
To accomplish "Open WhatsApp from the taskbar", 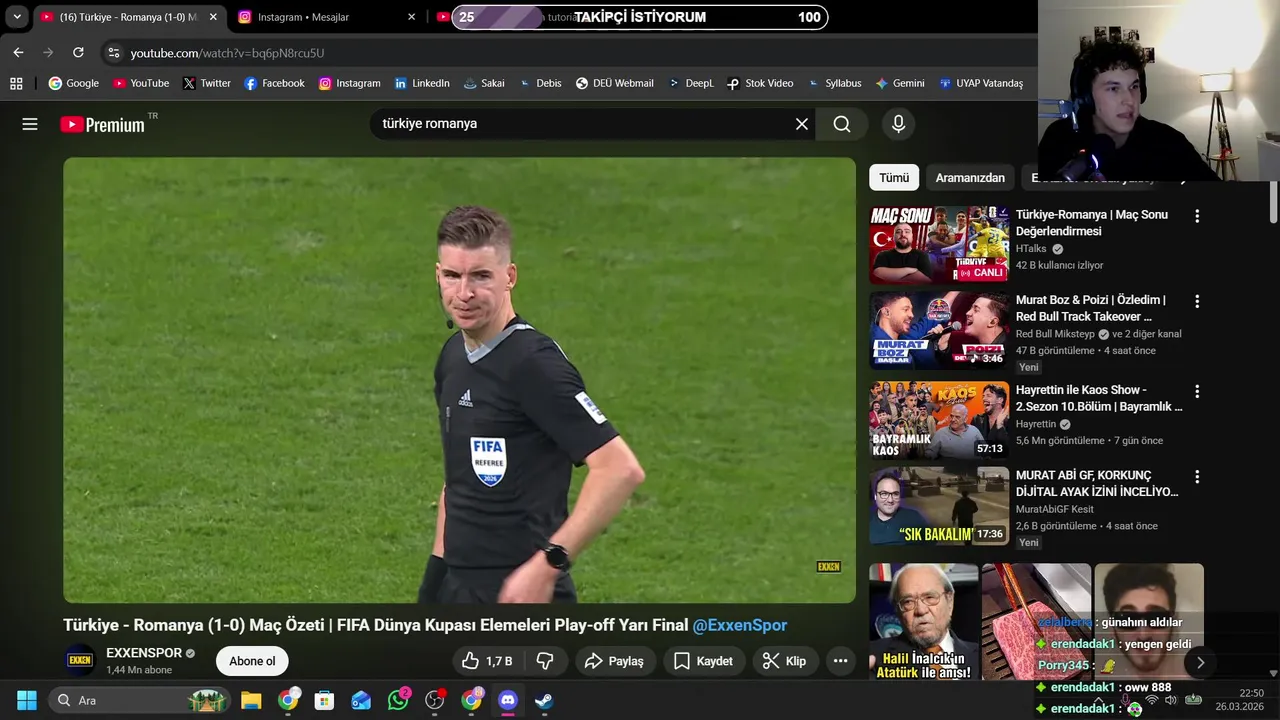I will pyautogui.click(x=398, y=700).
